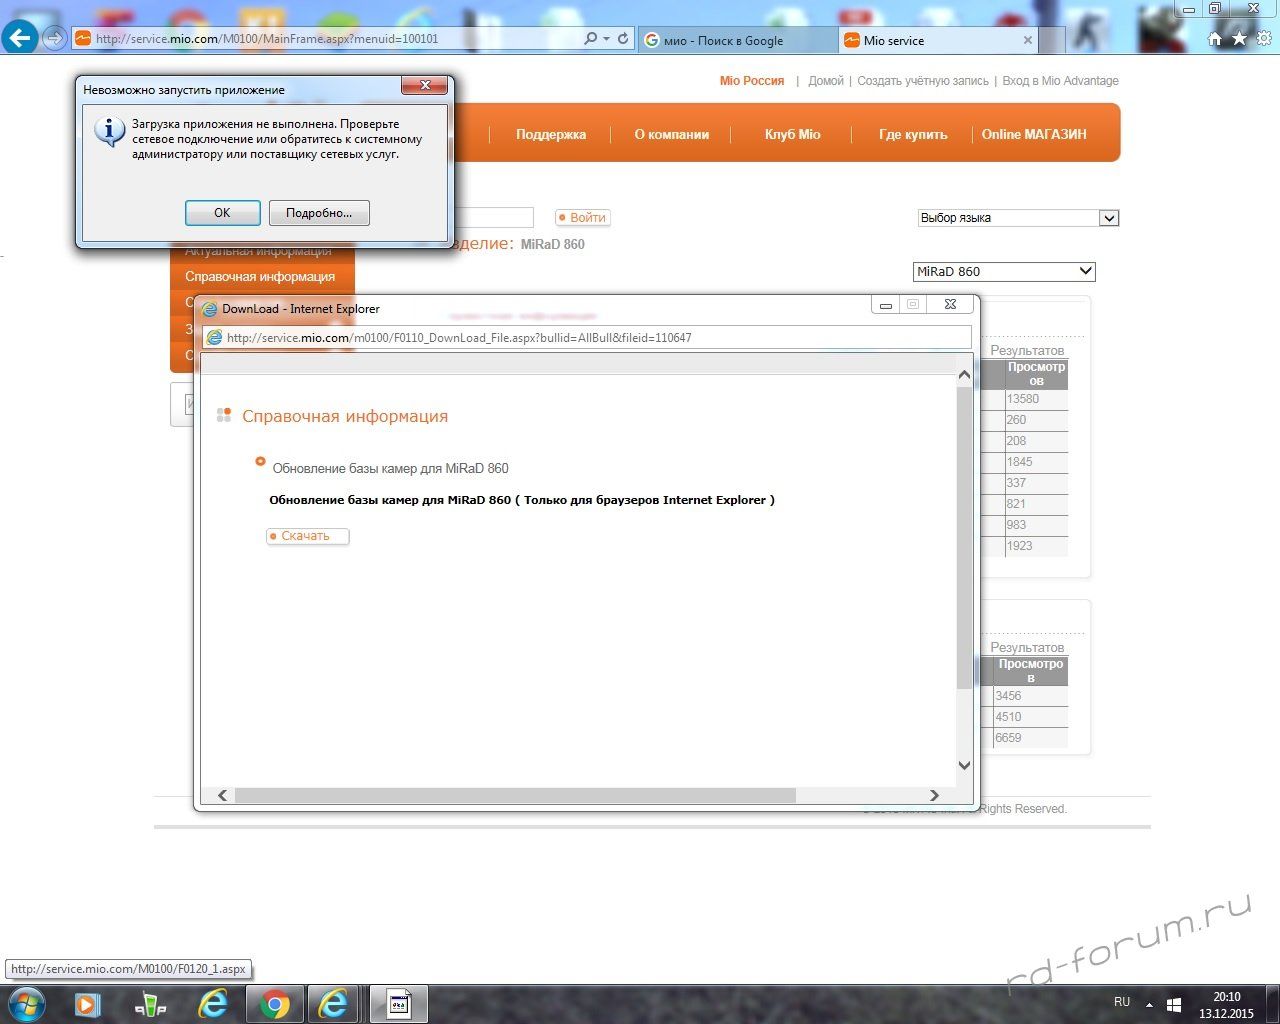Click Mio Россия link
The width and height of the screenshot is (1280, 1024).
(752, 81)
